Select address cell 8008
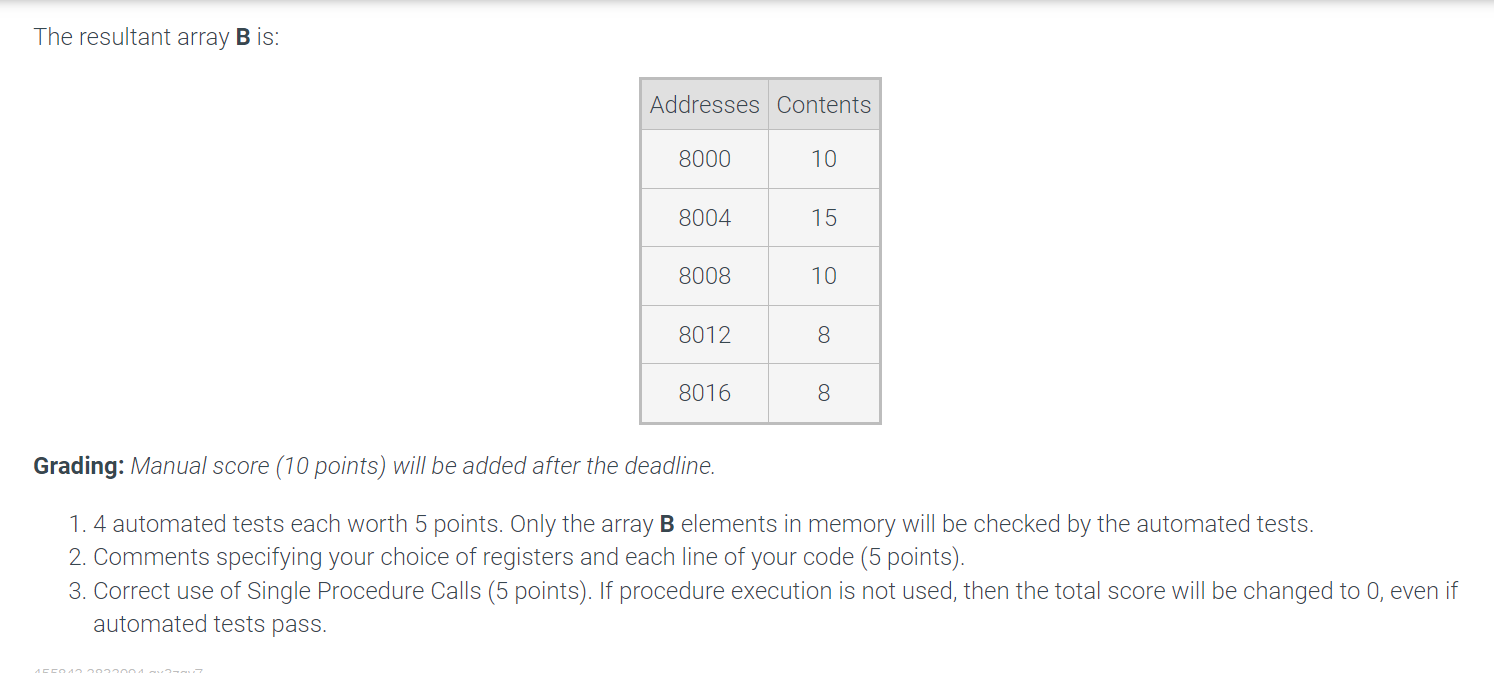The image size is (1494, 673). 704,276
